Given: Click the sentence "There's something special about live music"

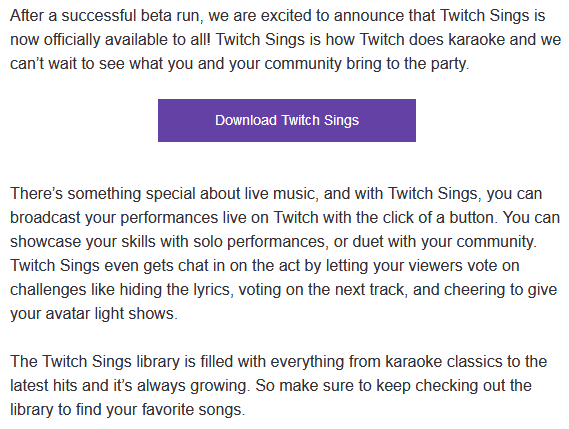Looking at the screenshot, I should (164, 193).
